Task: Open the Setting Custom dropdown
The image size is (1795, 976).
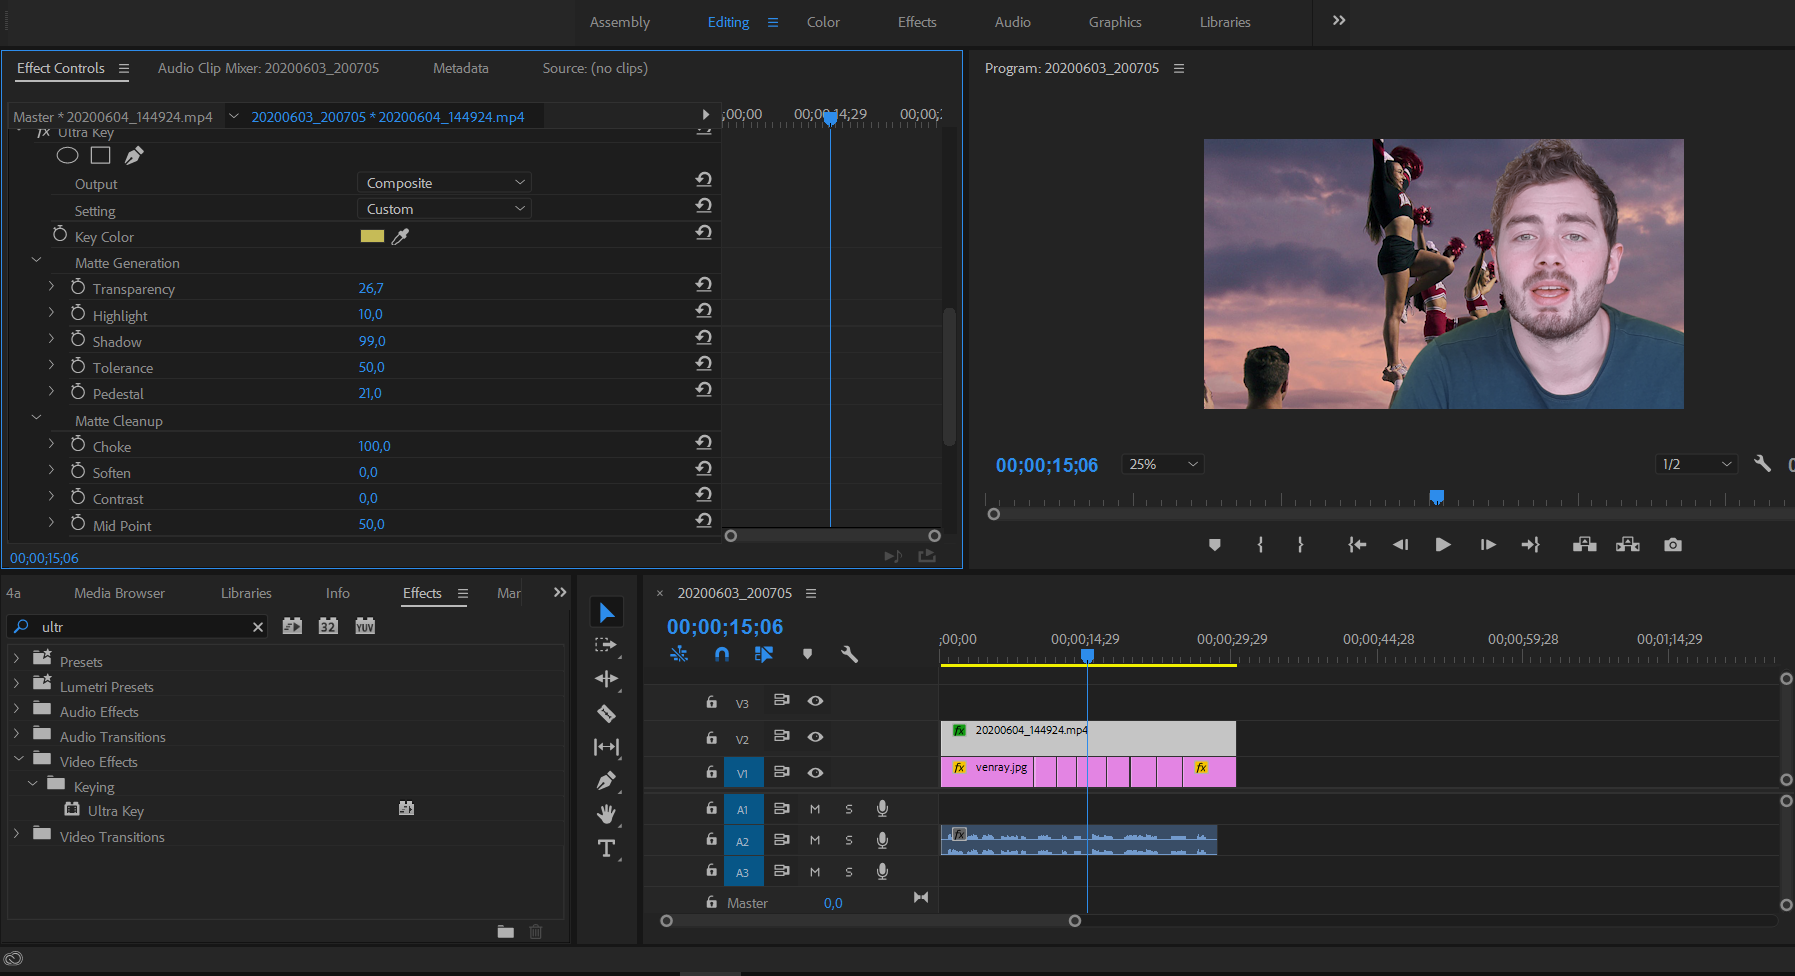Action: click(x=444, y=209)
